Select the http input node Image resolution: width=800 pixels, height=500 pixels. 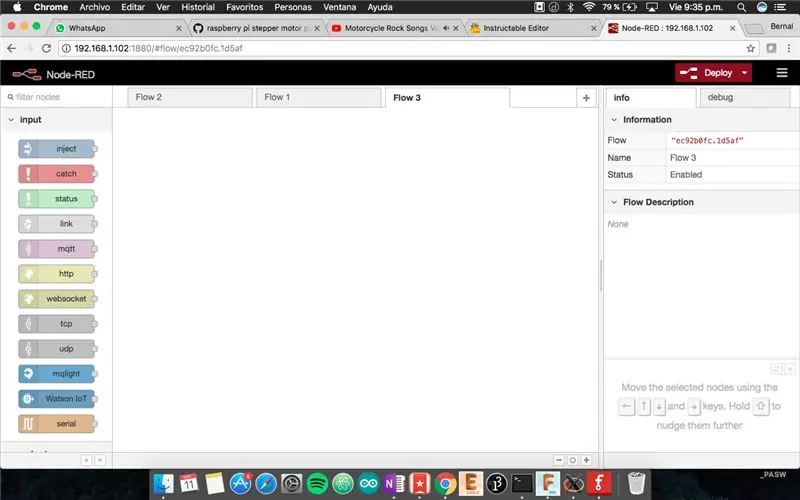[x=57, y=273]
